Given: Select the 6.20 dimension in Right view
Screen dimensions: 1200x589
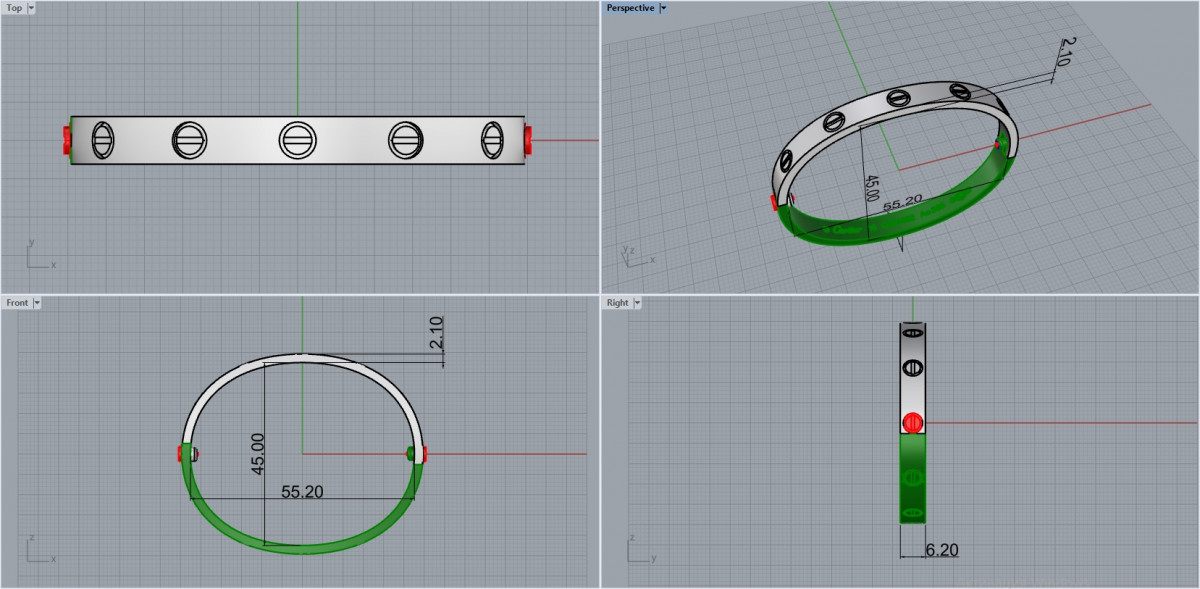Looking at the screenshot, I should click(x=943, y=549).
